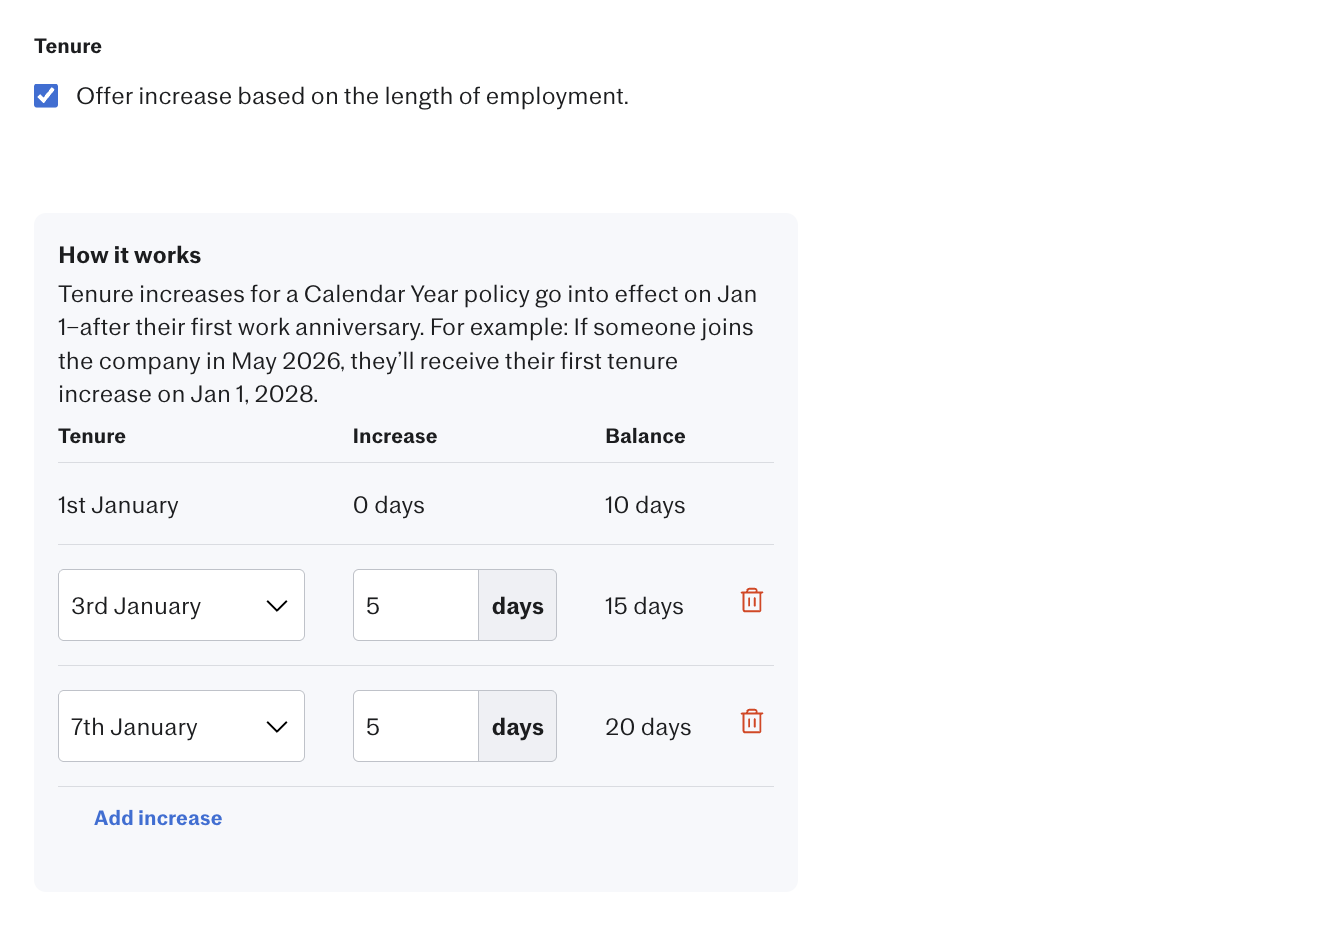Uncheck offer increase based on employment length
The height and width of the screenshot is (942, 1322).
[x=46, y=96]
